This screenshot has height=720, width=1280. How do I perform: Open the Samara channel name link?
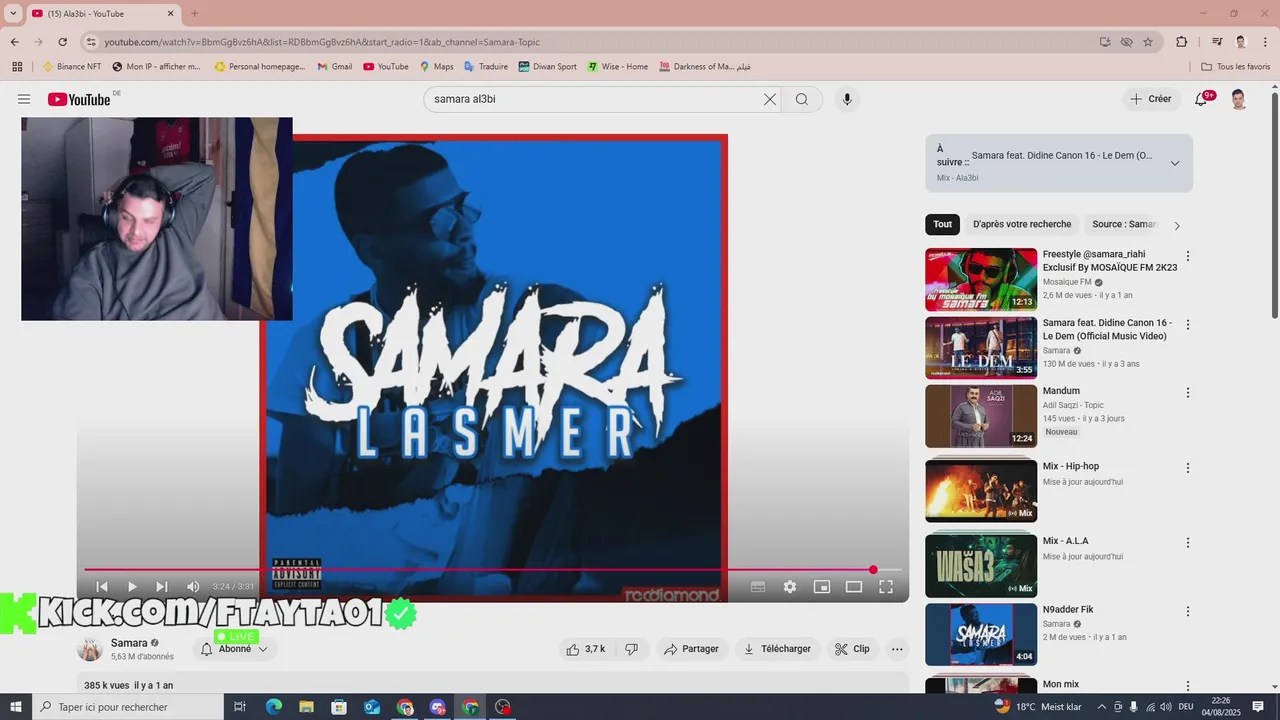129,643
